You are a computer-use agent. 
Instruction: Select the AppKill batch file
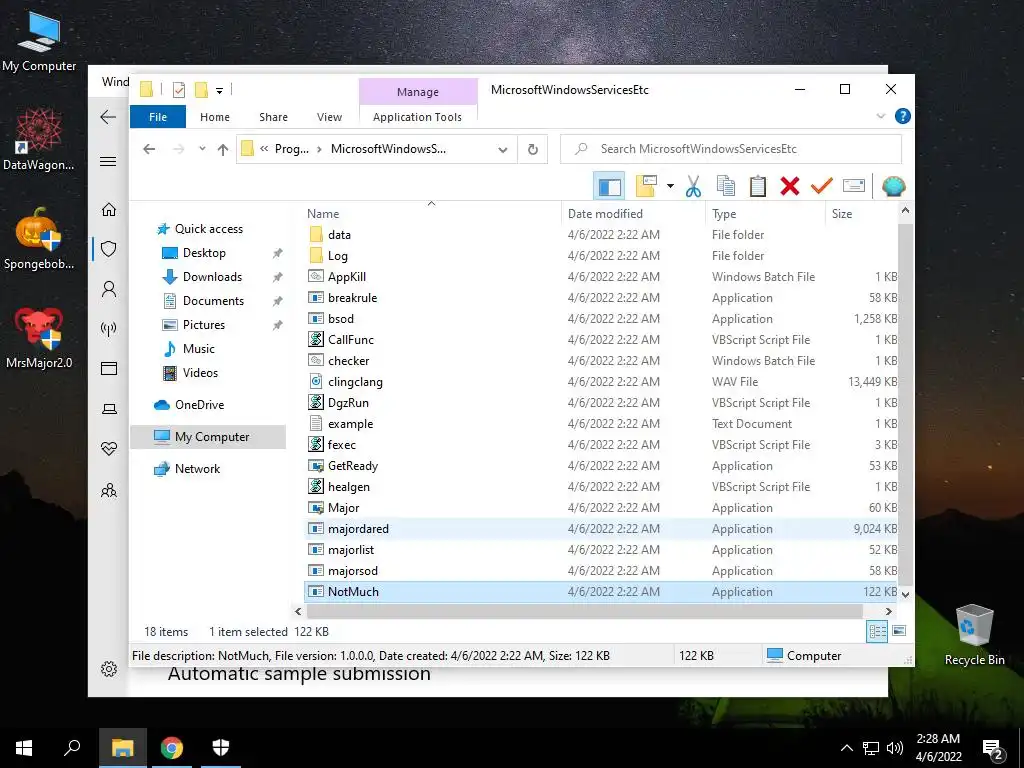pos(347,277)
